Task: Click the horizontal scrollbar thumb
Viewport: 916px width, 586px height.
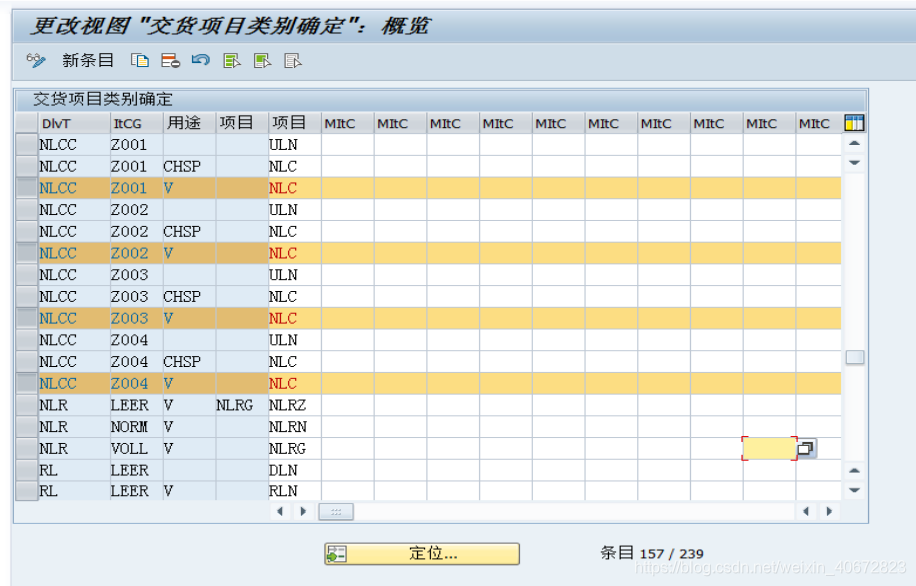Action: point(336,512)
